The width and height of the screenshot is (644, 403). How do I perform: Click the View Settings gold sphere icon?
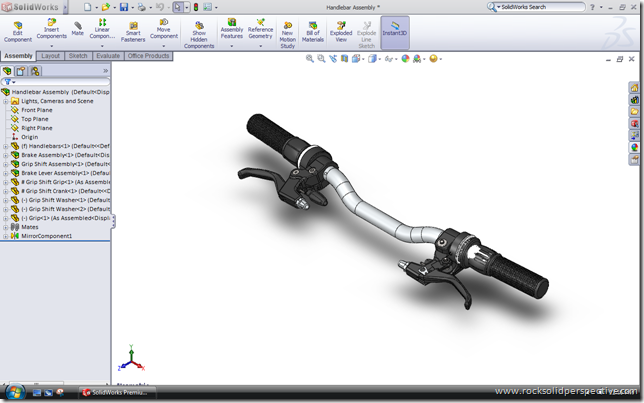pos(433,59)
